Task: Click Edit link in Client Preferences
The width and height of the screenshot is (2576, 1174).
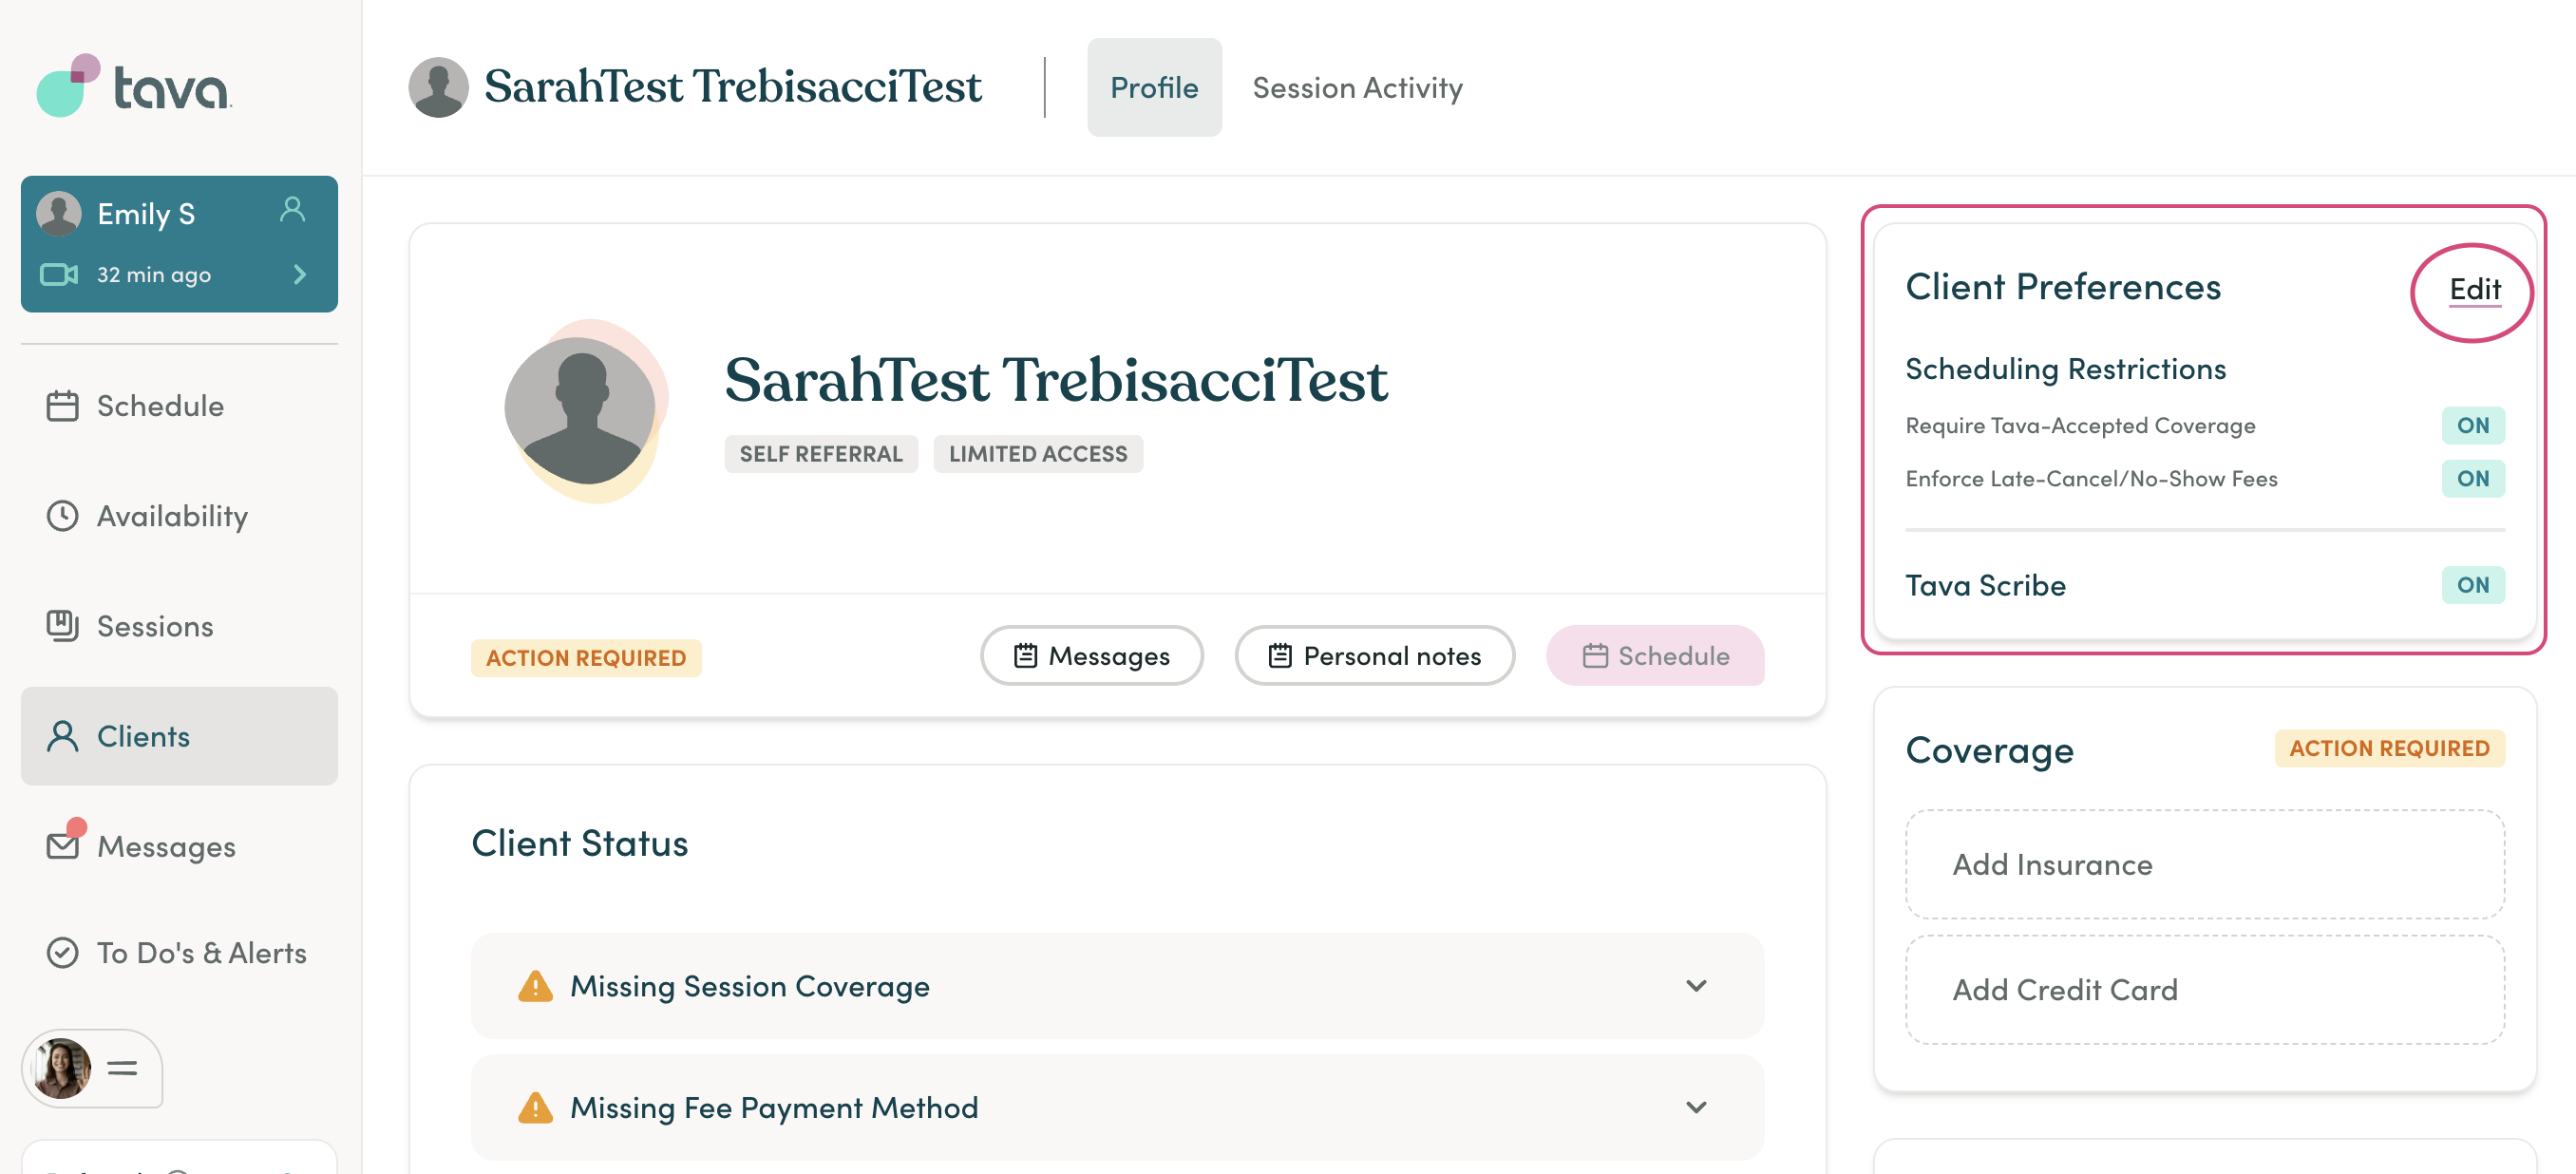Action: pos(2474,289)
